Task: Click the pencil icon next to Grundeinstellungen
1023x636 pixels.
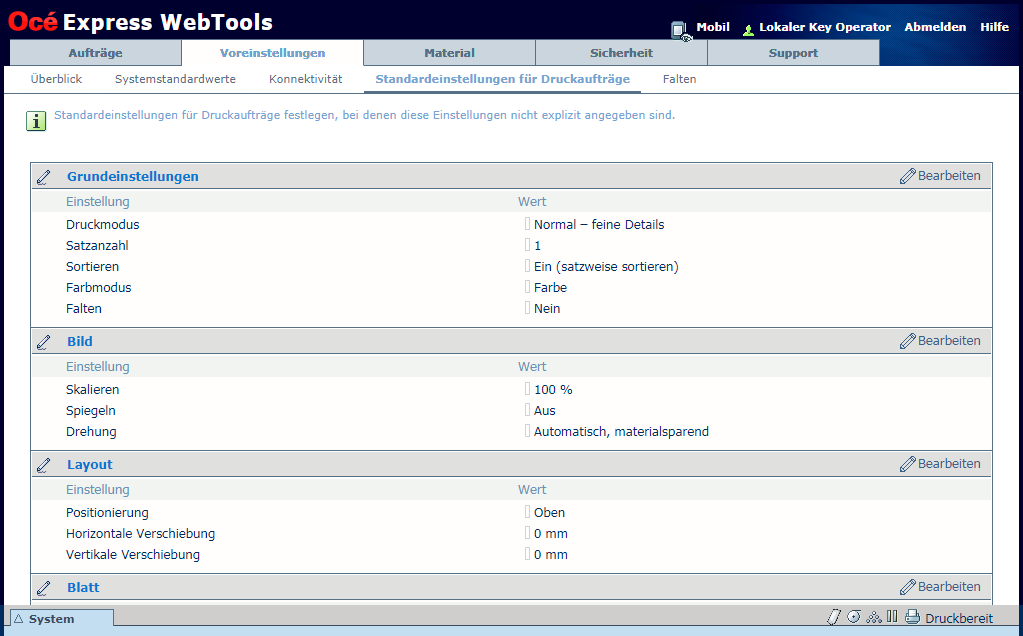Action: point(44,177)
